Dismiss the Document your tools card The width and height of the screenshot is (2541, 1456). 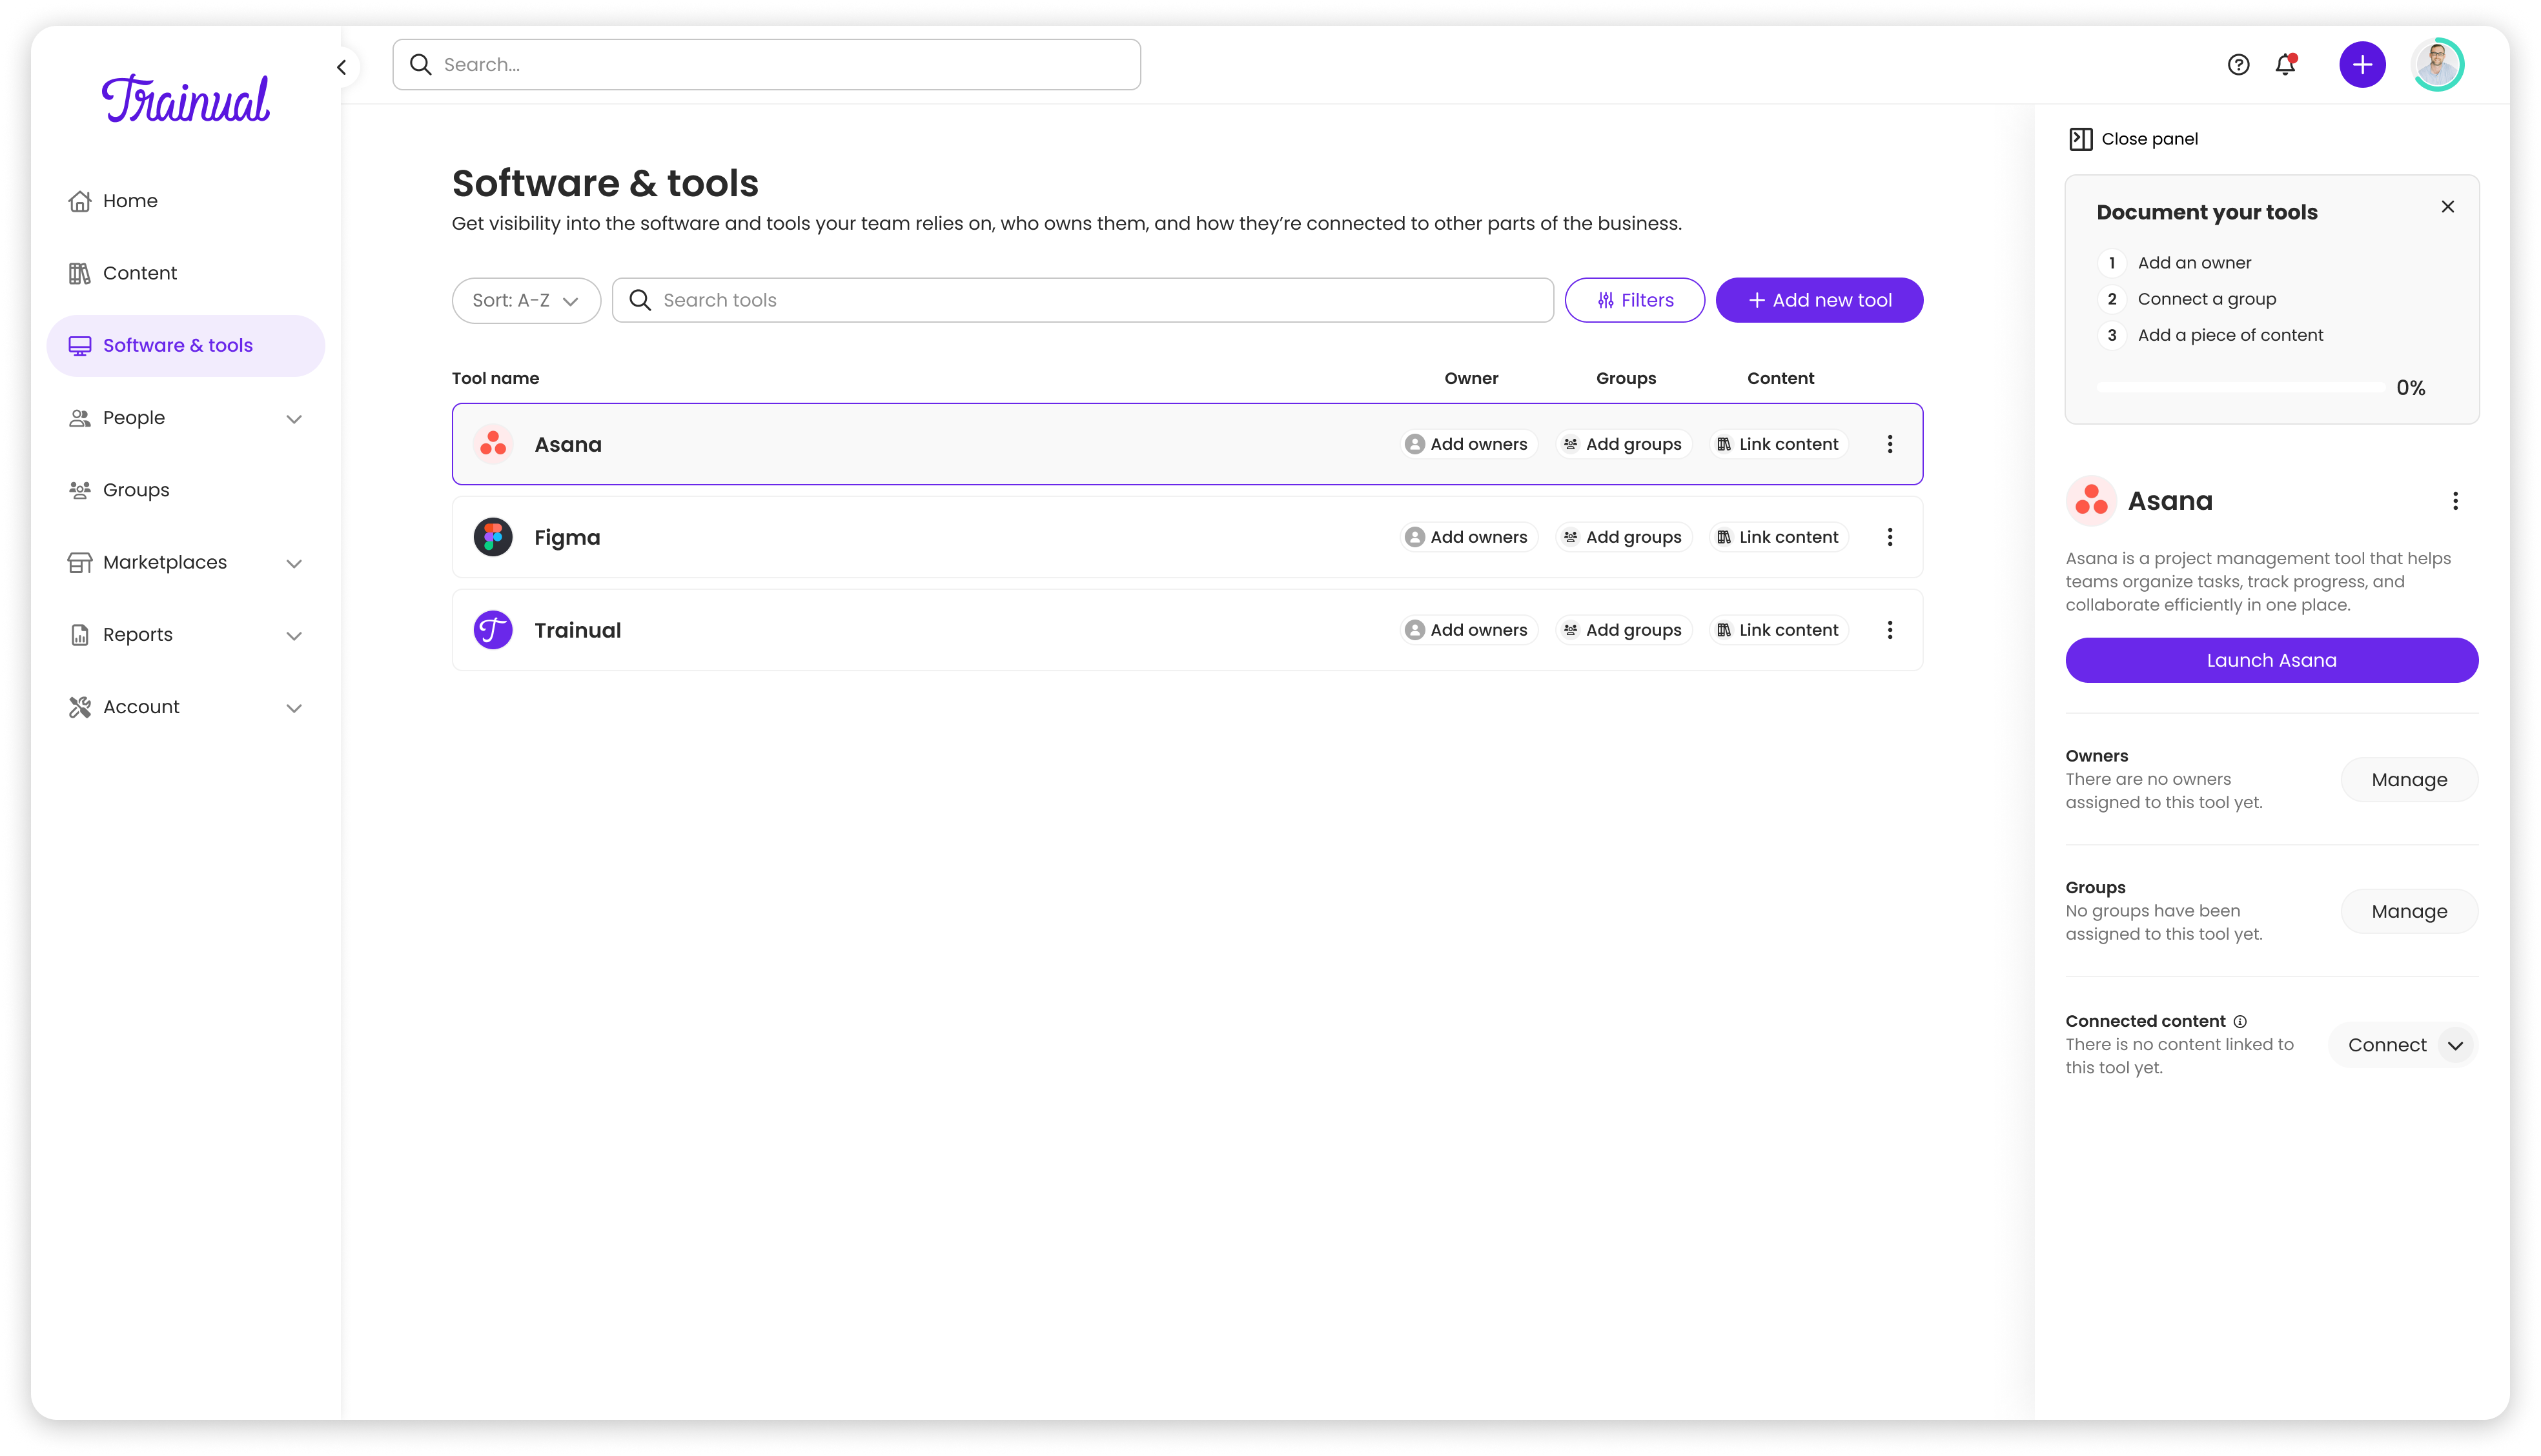tap(2447, 207)
